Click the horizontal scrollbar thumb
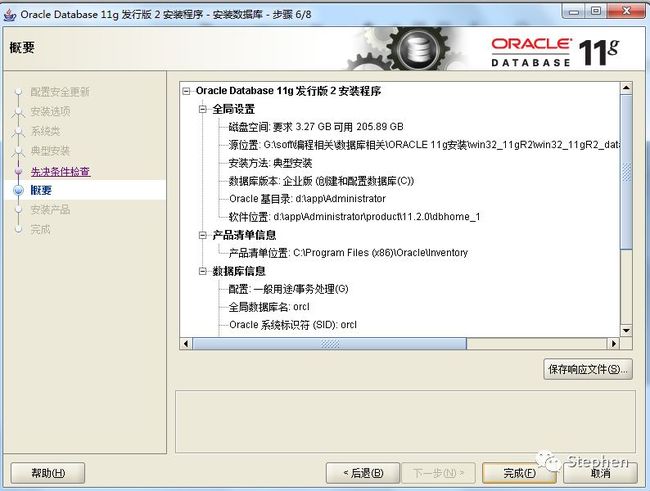 click(330, 344)
